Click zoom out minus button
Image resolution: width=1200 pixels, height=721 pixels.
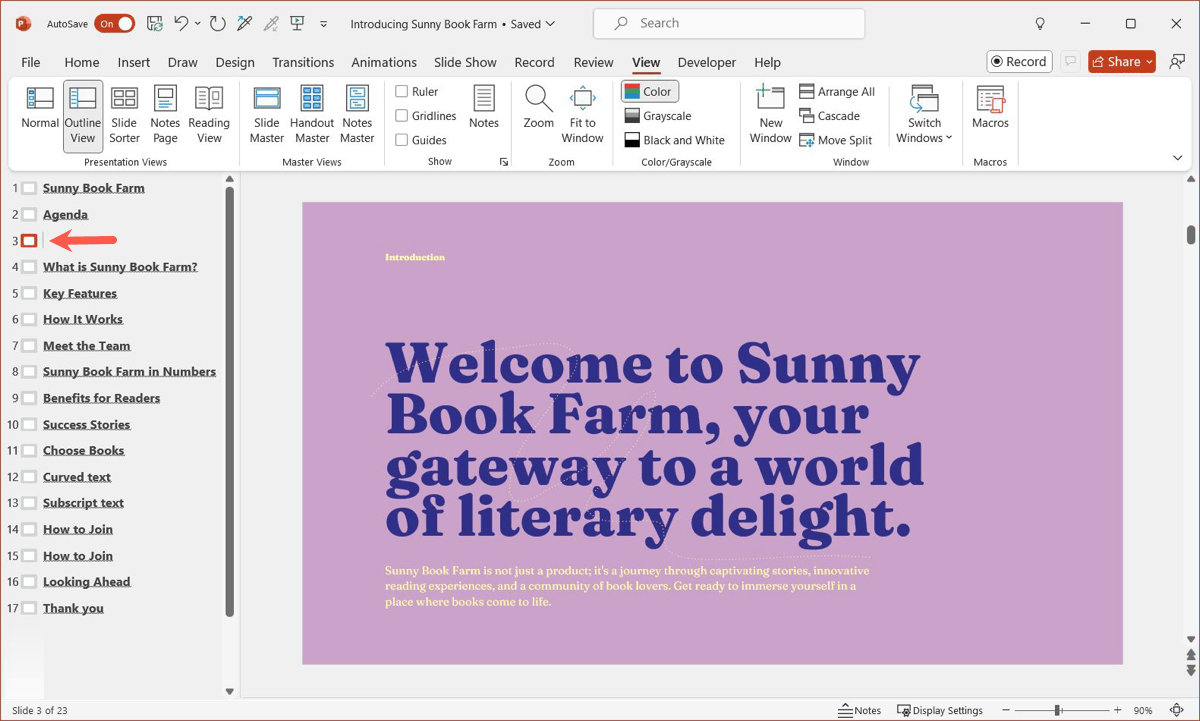[1006, 710]
